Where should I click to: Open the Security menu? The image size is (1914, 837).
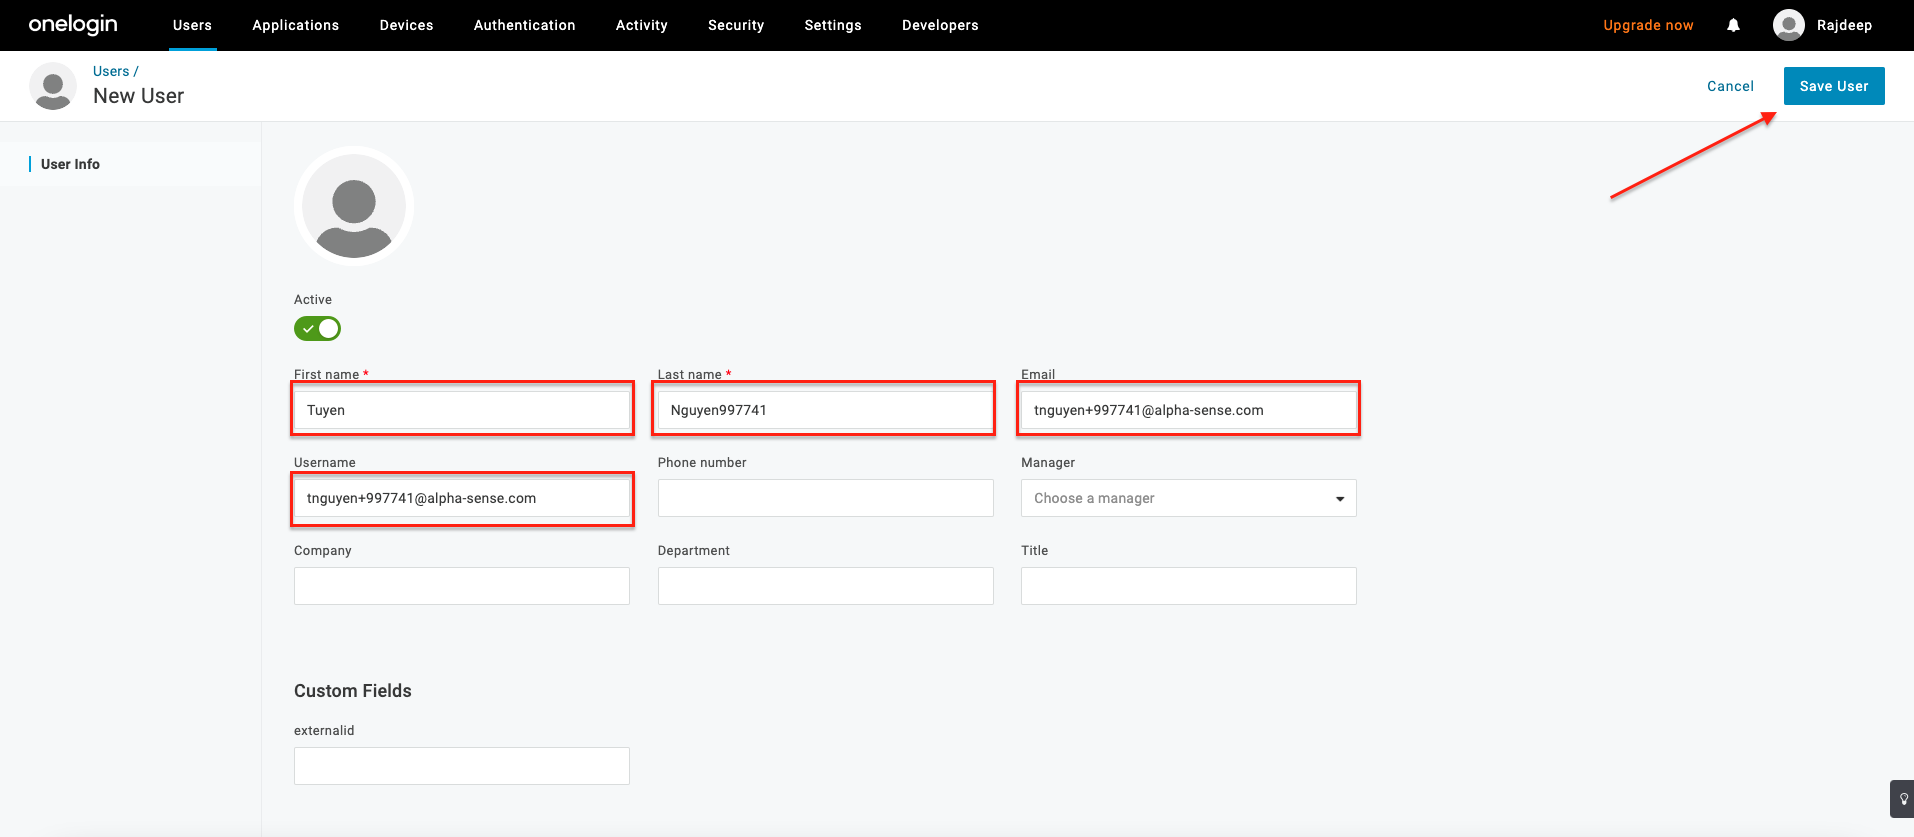[x=735, y=25]
